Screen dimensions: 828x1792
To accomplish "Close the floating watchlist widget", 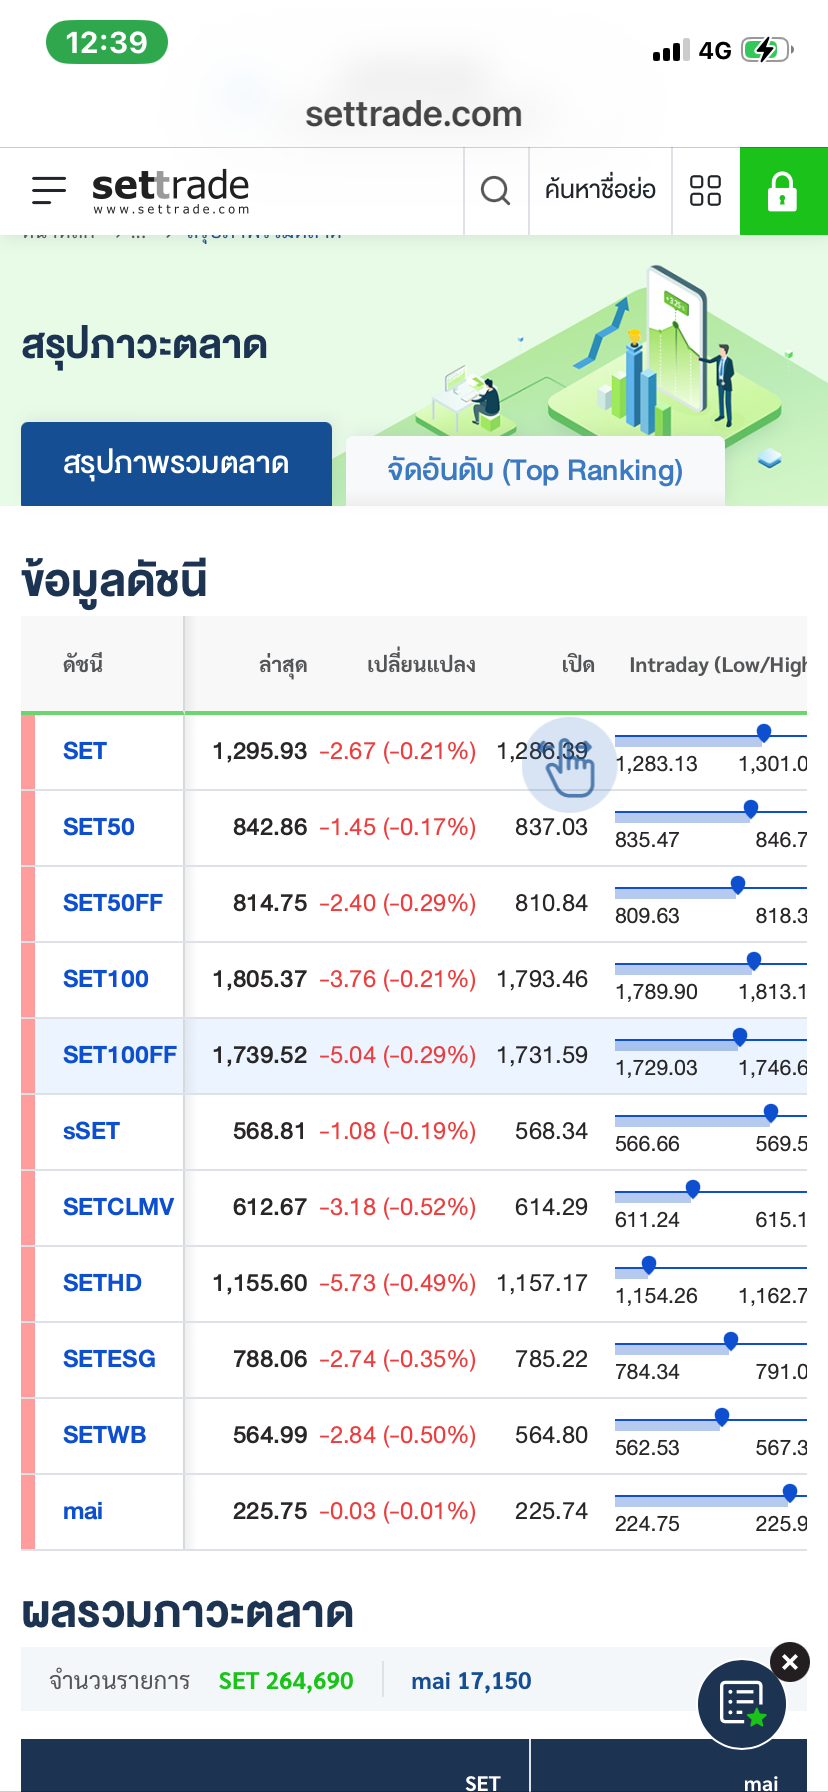I will click(790, 1662).
